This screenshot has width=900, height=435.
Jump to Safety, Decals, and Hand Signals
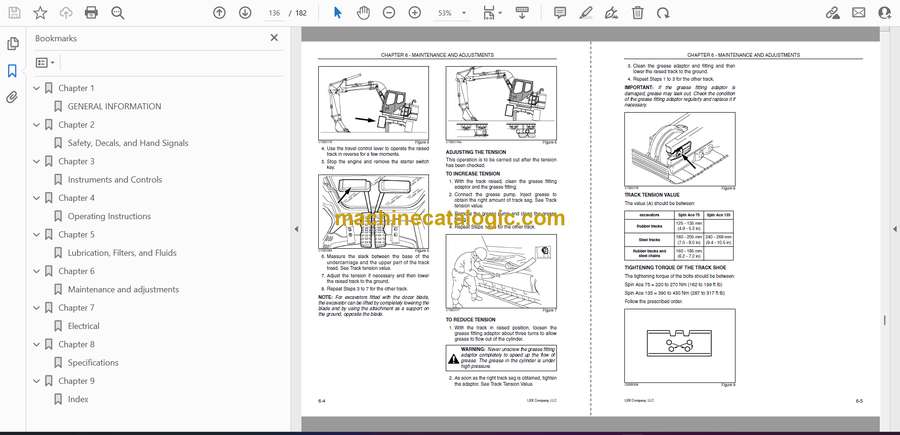[x=128, y=143]
